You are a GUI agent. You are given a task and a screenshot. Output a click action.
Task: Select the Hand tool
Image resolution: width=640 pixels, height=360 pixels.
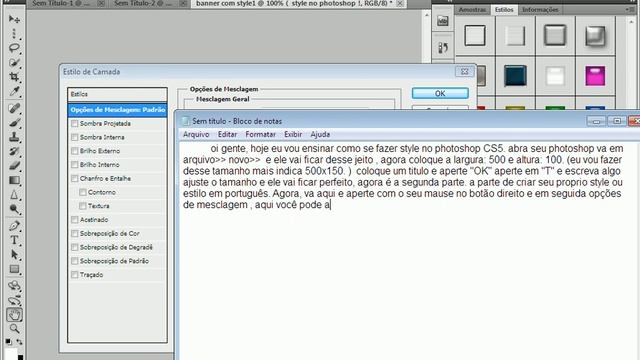point(14,315)
